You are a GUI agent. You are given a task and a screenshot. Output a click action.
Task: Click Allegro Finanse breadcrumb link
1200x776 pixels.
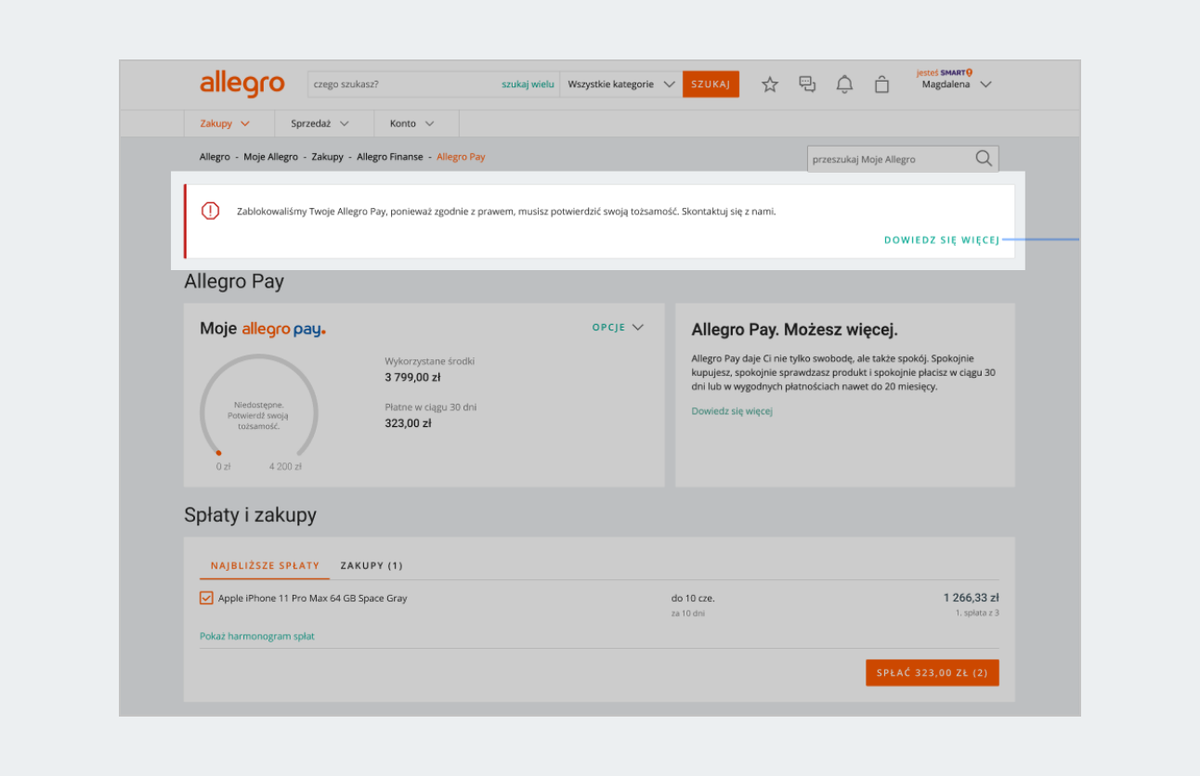click(390, 157)
